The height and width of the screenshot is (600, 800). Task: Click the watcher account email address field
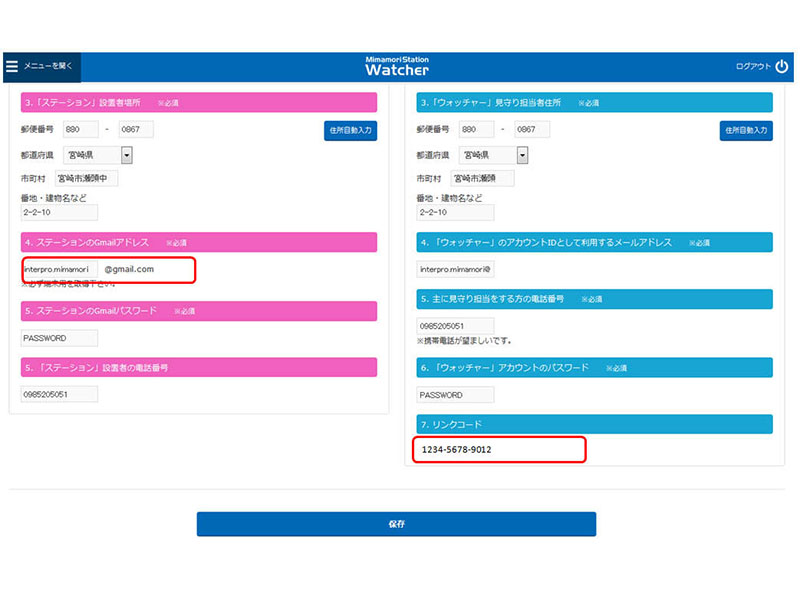tap(455, 269)
